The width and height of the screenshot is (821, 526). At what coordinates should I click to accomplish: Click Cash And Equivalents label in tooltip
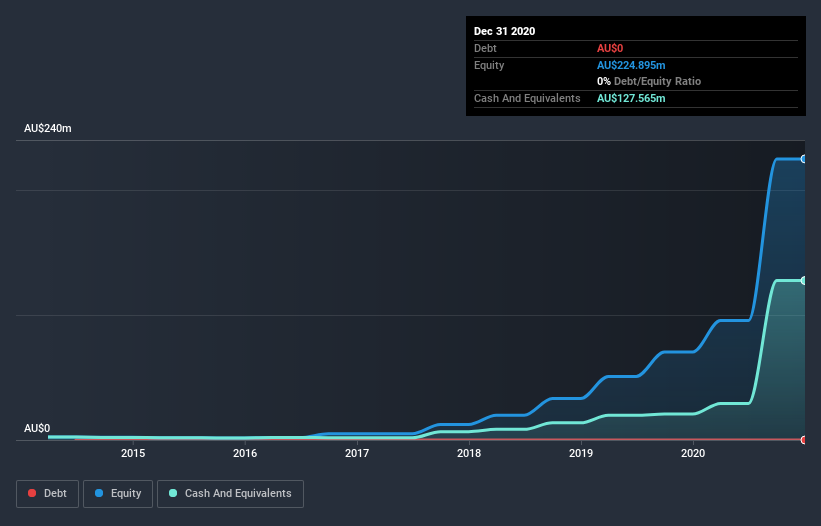(527, 98)
